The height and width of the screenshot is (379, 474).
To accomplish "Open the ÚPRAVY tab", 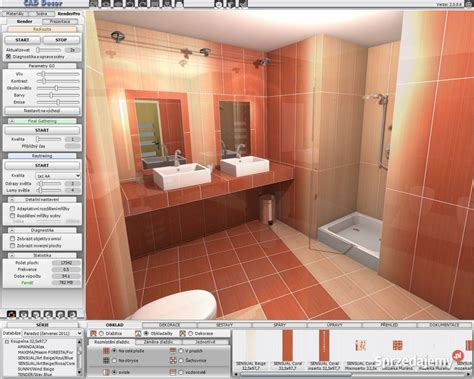I will point(334,325).
